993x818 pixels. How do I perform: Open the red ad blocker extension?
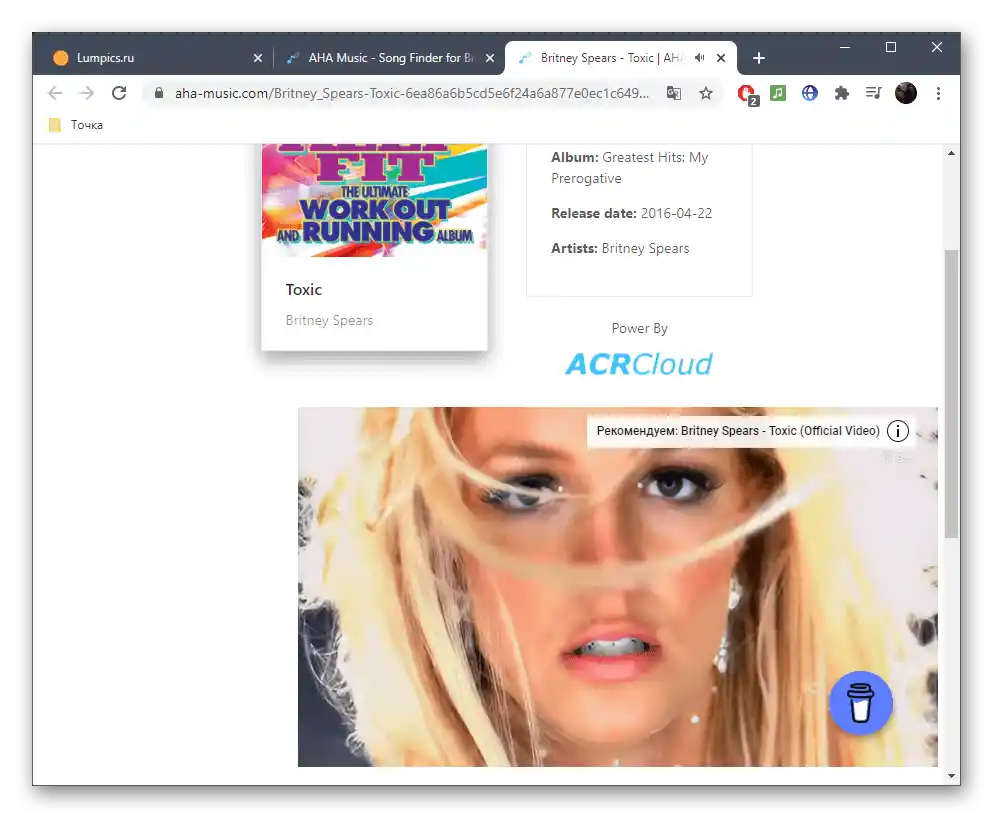747,94
